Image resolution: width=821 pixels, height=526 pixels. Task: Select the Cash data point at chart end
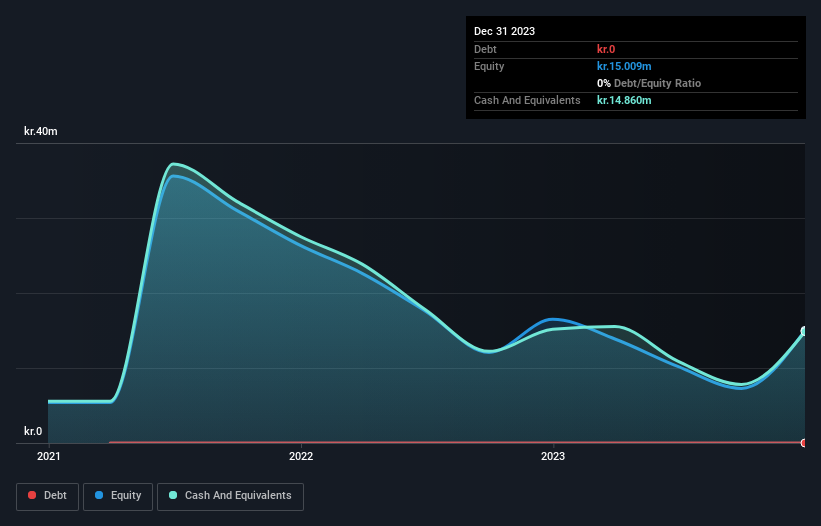[805, 331]
